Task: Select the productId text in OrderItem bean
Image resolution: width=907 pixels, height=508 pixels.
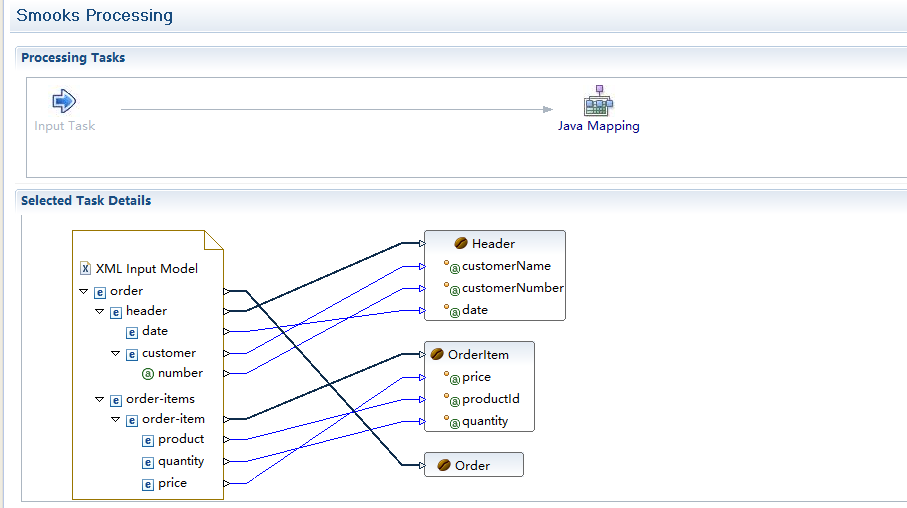Action: (491, 399)
